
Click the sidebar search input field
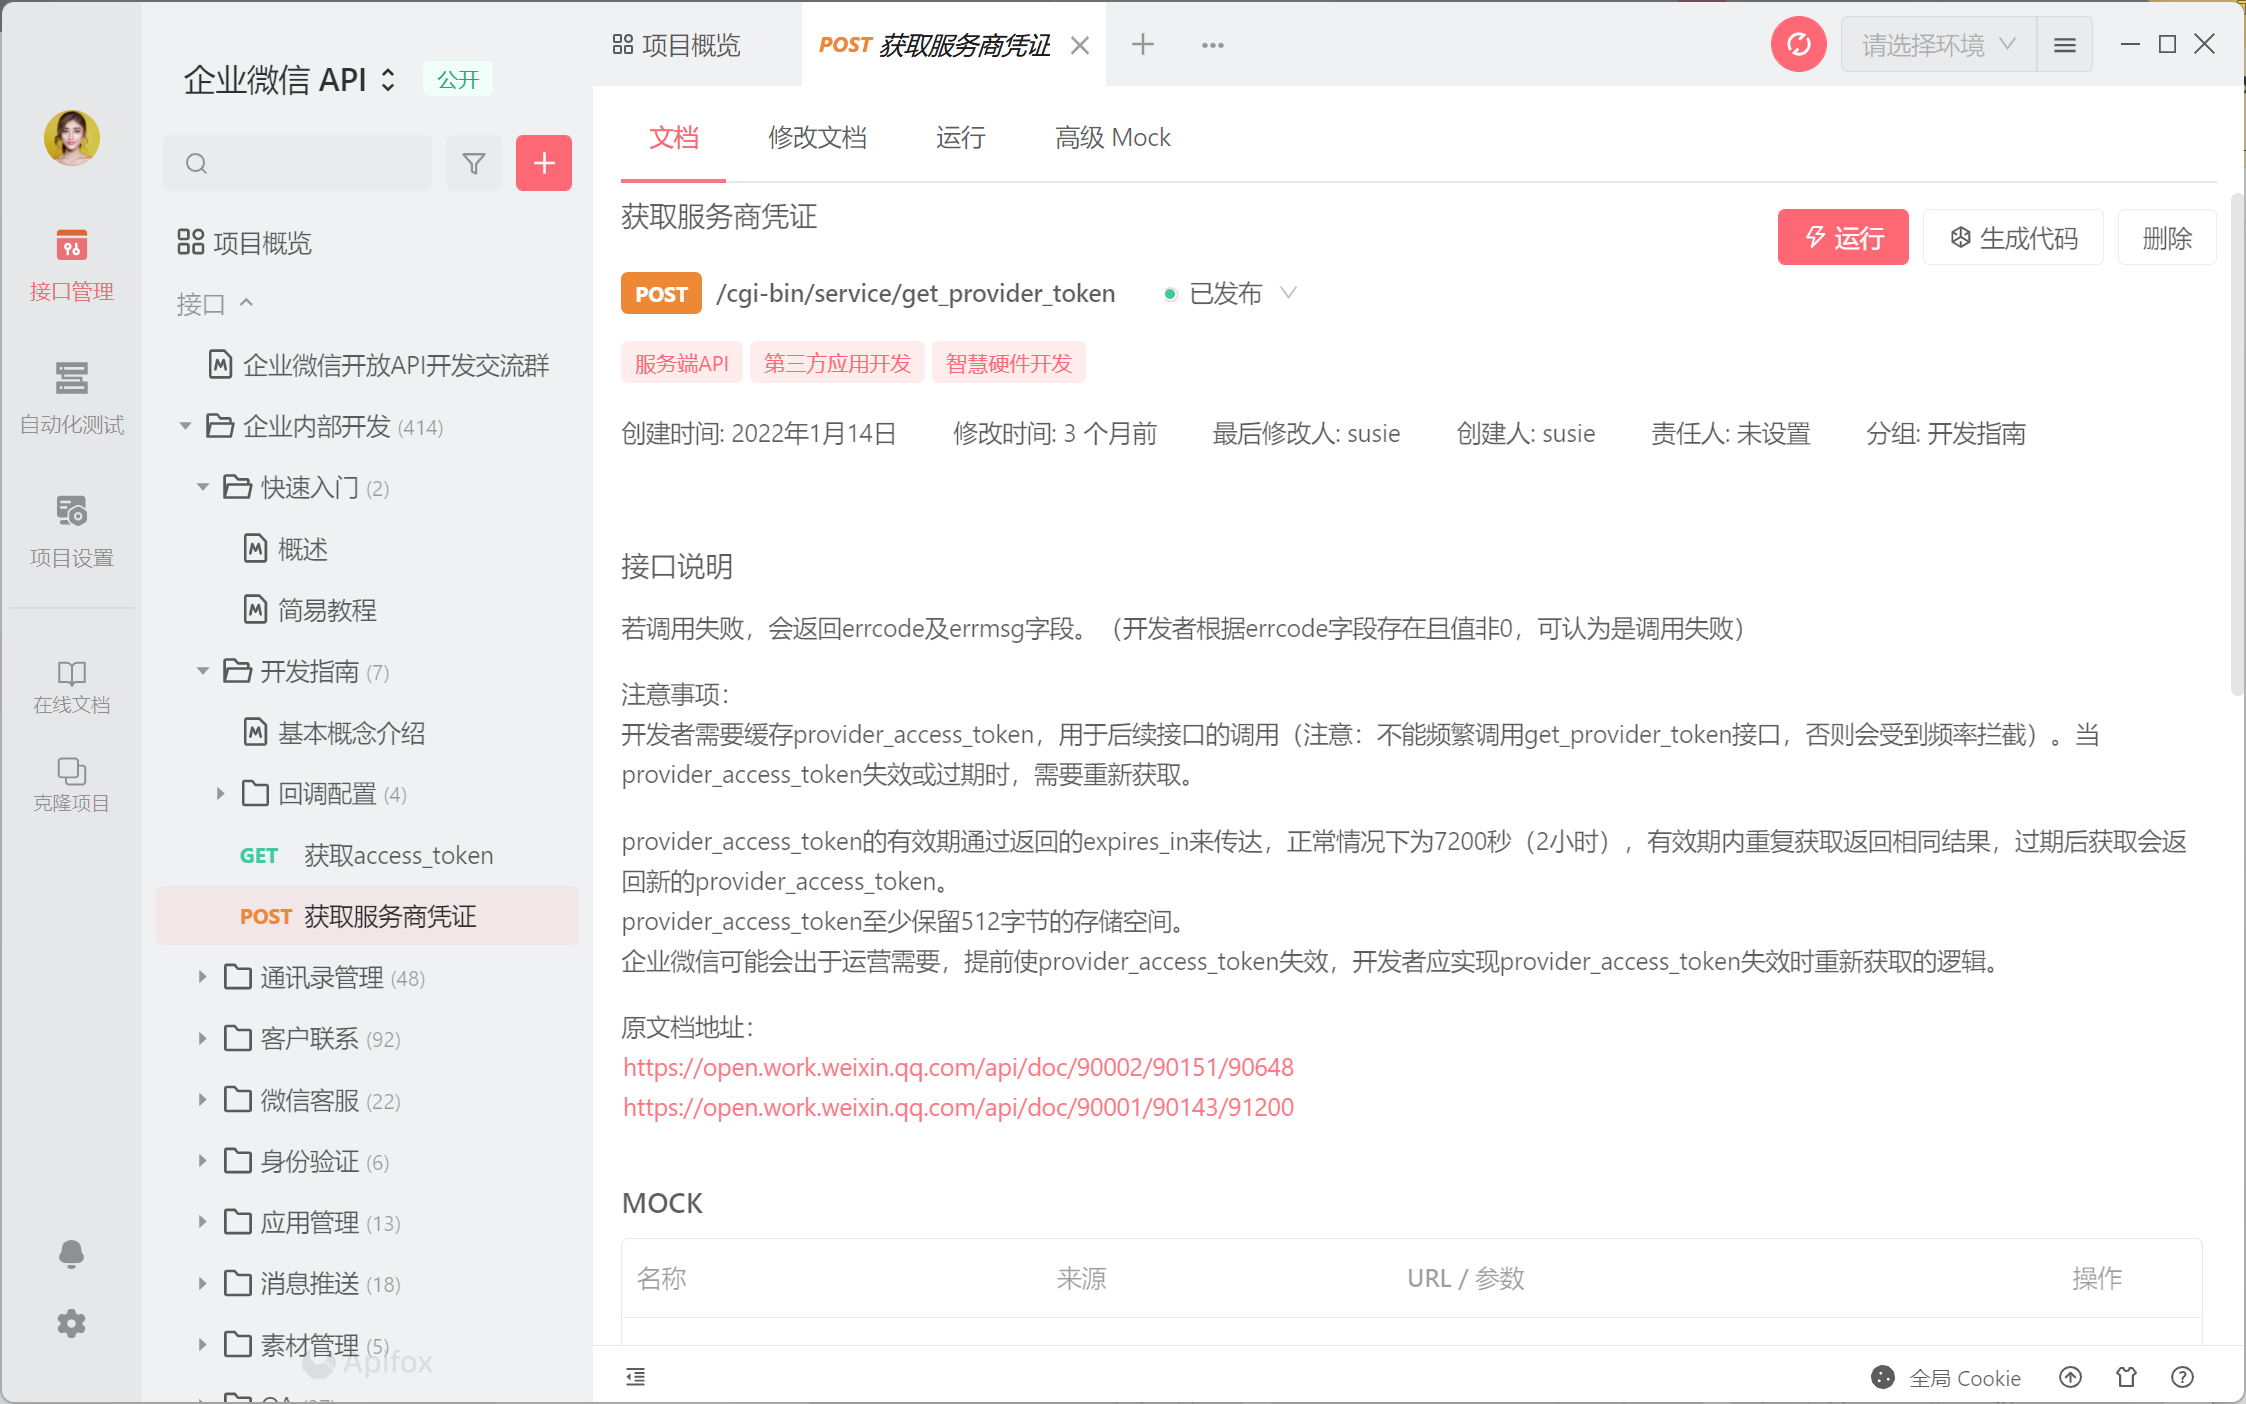(x=310, y=163)
